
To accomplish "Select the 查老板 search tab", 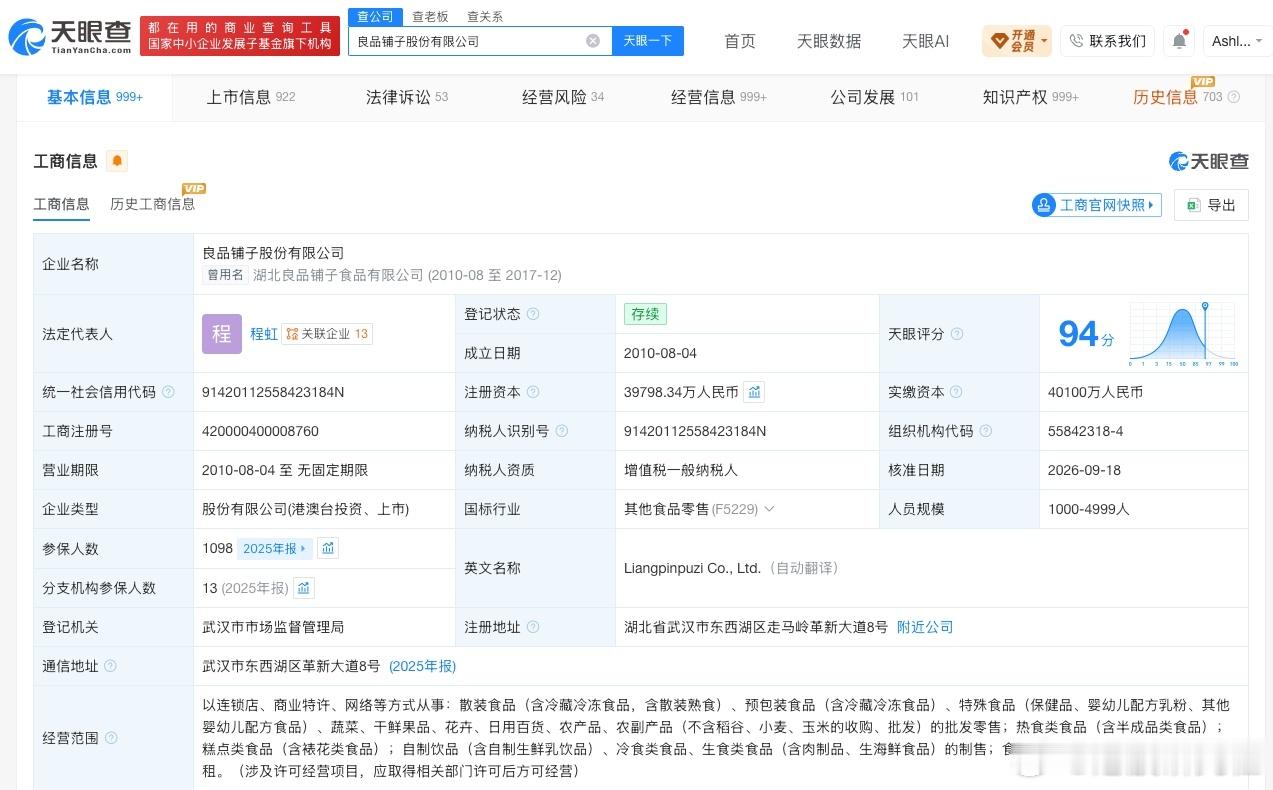I will coord(430,17).
